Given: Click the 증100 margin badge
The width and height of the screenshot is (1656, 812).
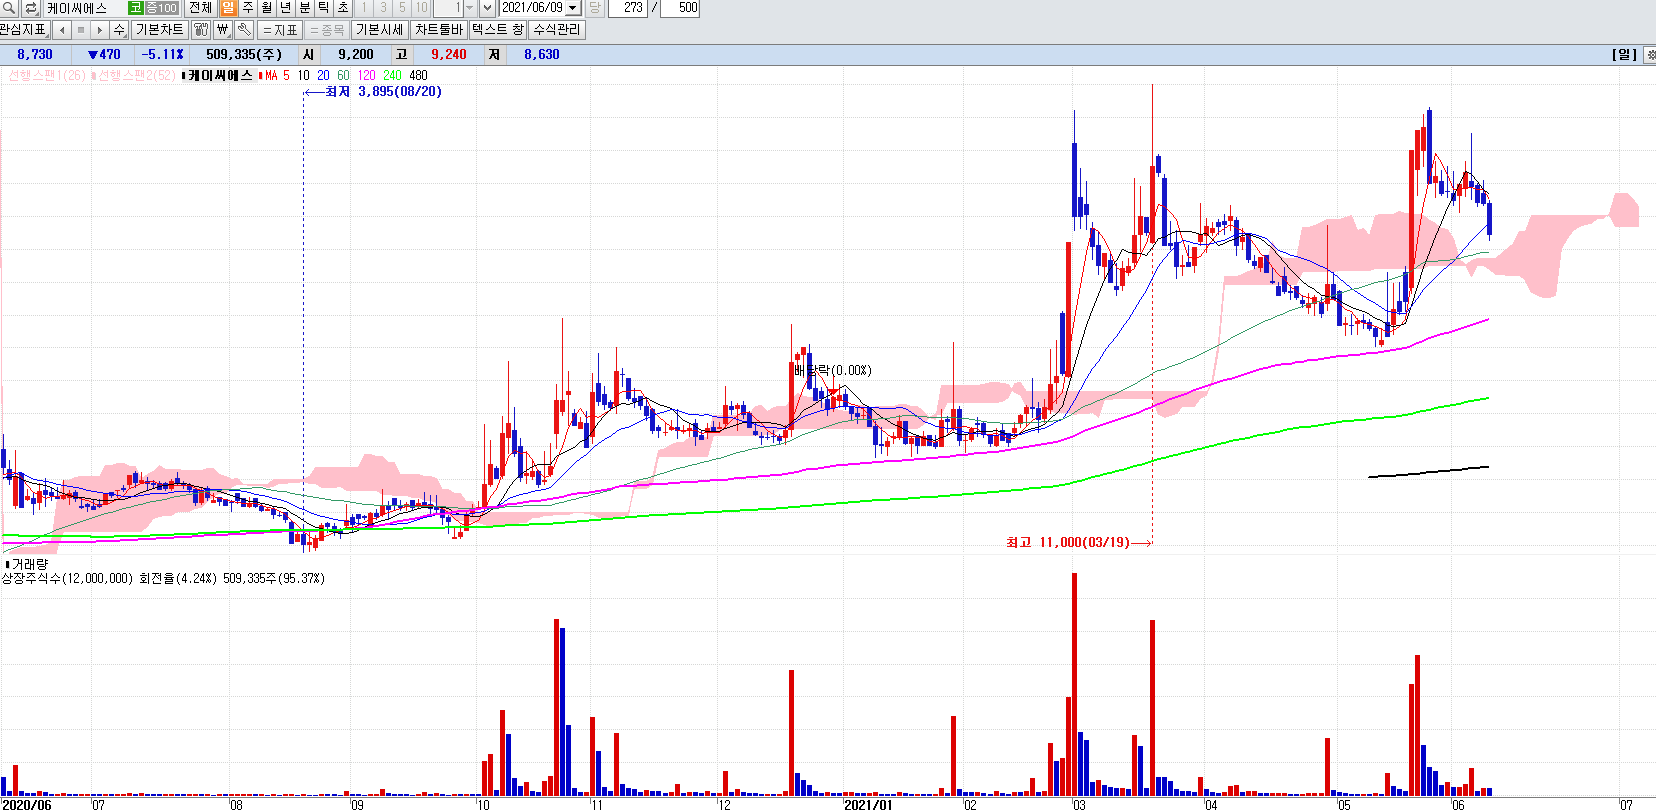Looking at the screenshot, I should (x=162, y=8).
